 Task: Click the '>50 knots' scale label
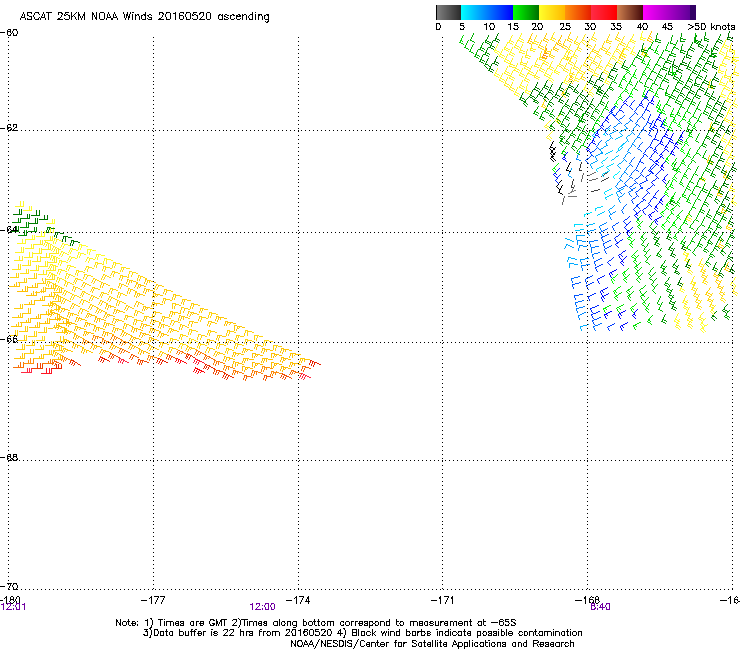711,27
